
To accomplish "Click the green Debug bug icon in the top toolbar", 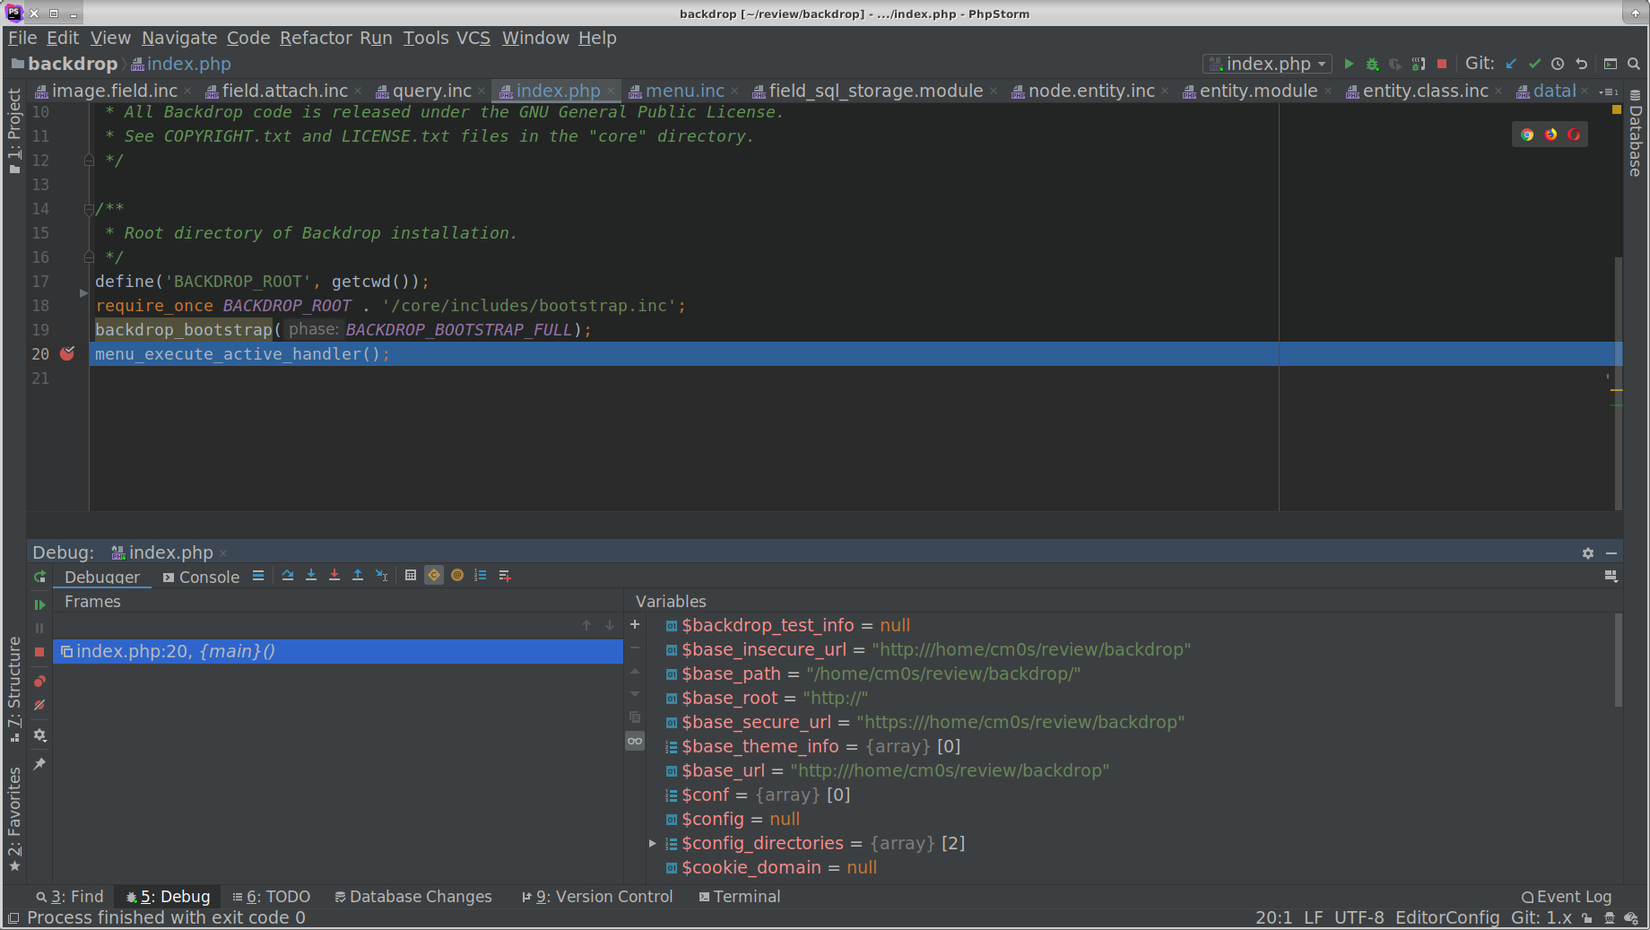I will click(x=1372, y=64).
